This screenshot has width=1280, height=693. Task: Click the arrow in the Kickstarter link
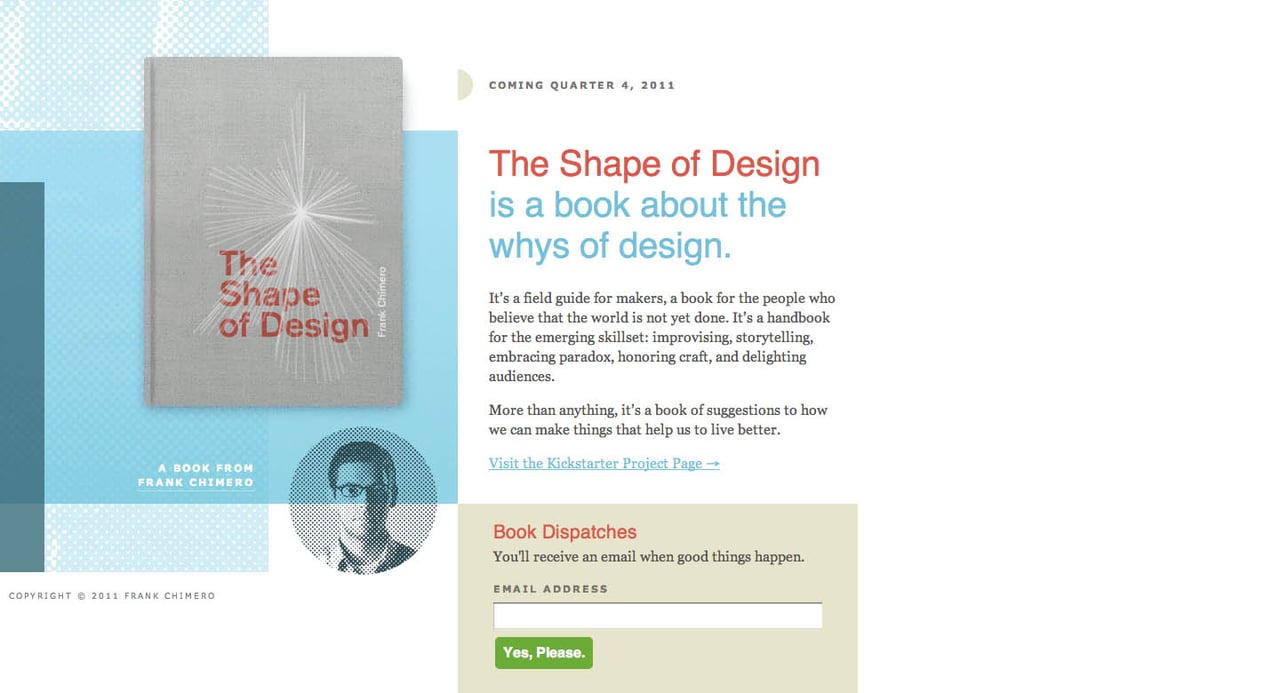pos(712,463)
